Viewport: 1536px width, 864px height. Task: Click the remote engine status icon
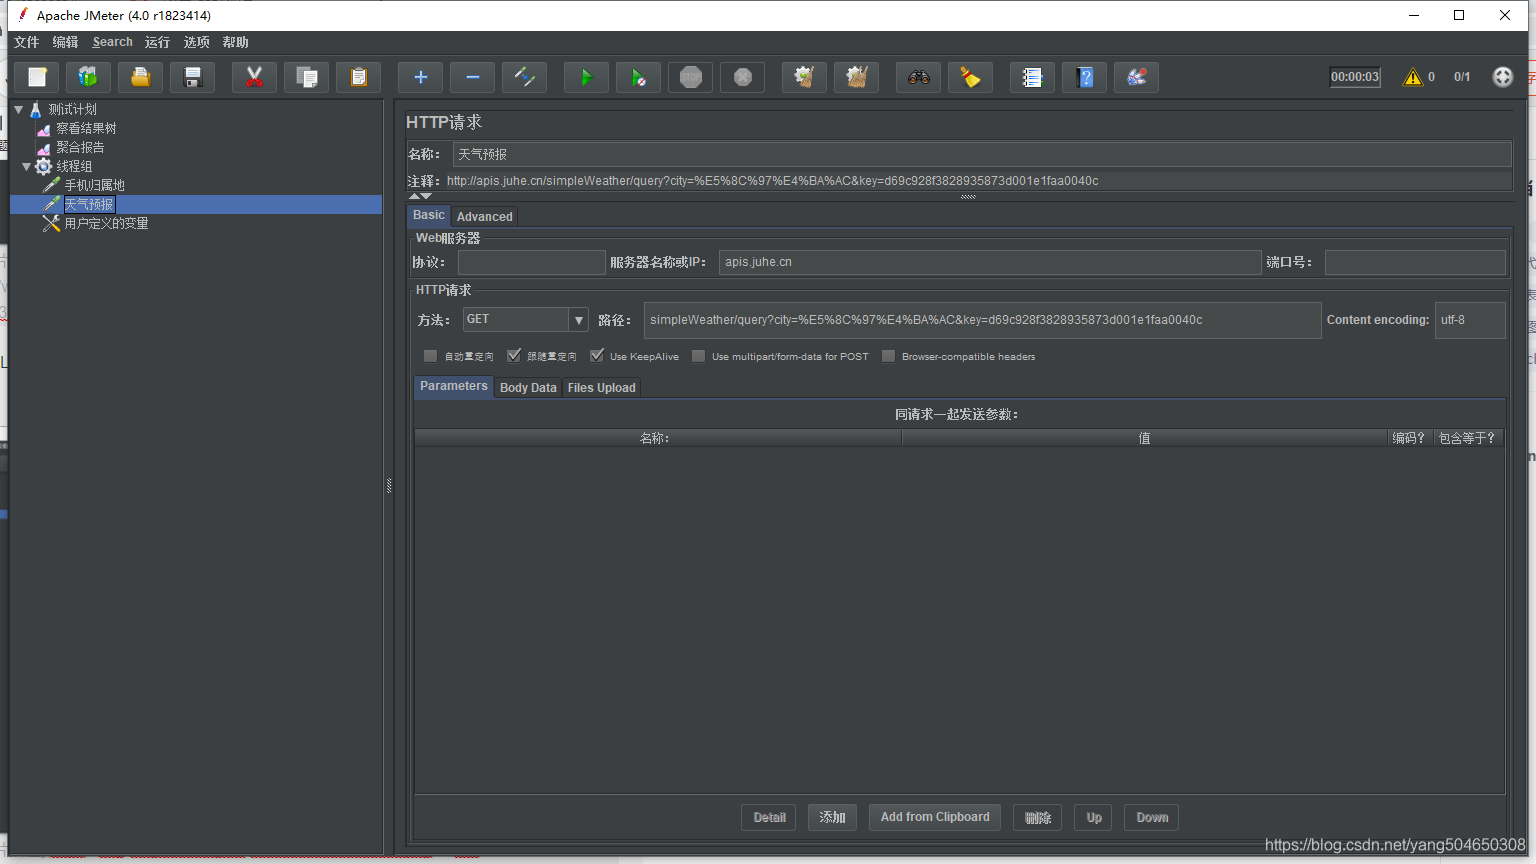click(x=1503, y=77)
